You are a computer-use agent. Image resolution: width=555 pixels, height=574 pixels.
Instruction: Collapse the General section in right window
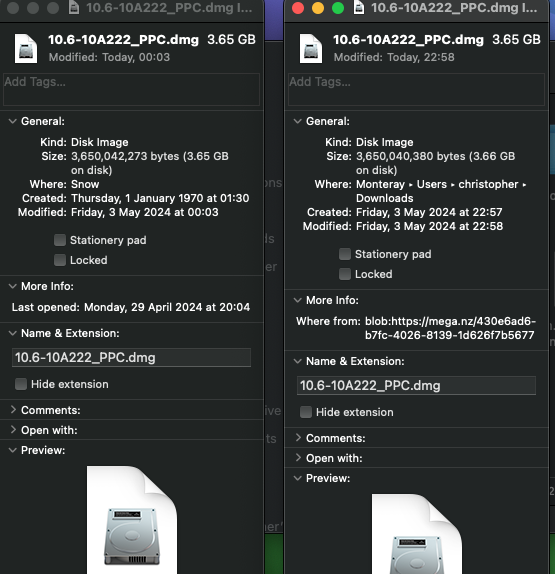click(298, 121)
